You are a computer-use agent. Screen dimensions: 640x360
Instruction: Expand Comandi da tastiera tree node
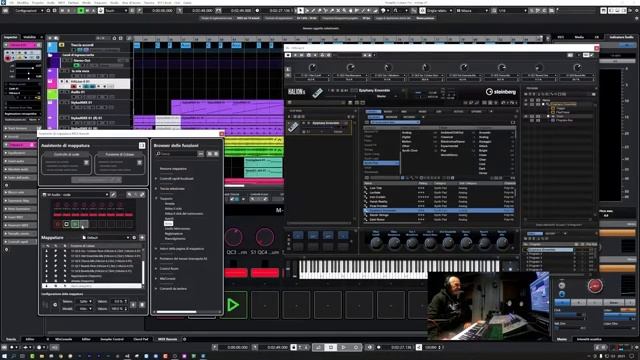coord(156,289)
